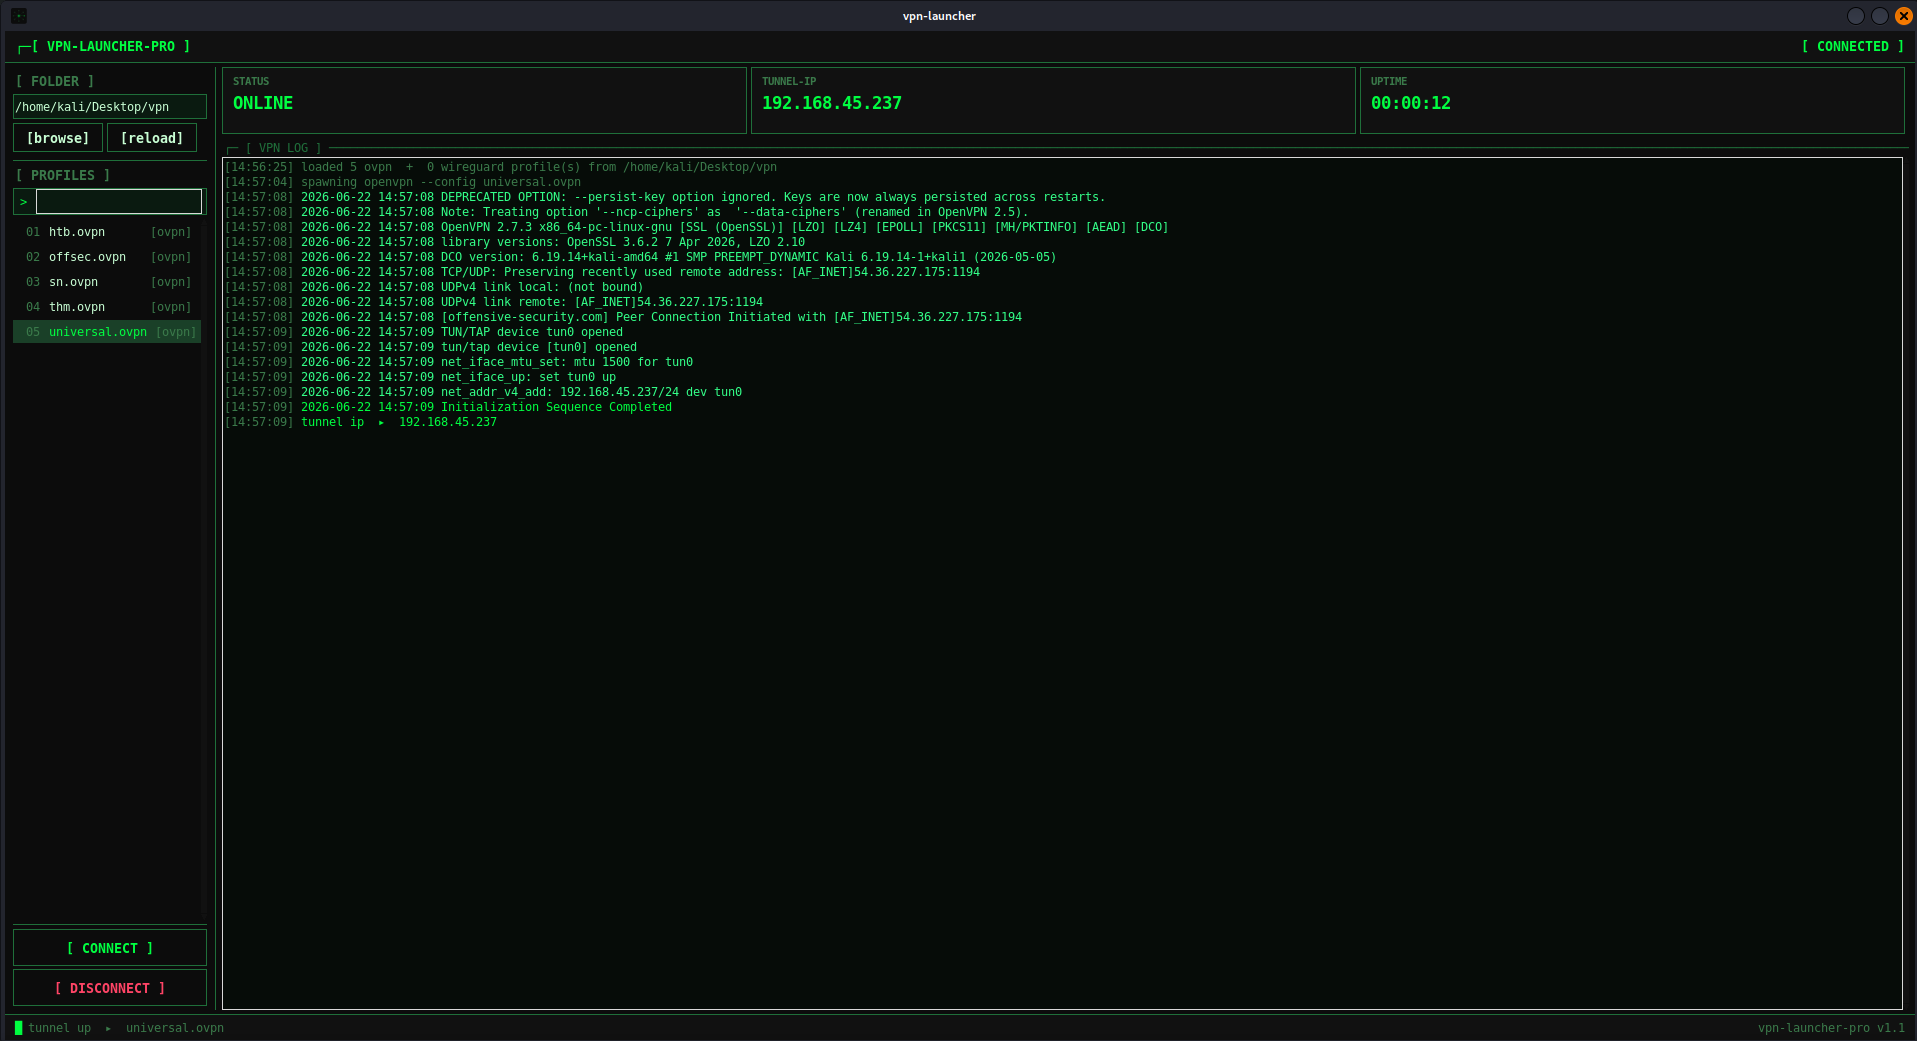Select the htb.ovpn profile
The height and width of the screenshot is (1041, 1917).
[107, 232]
